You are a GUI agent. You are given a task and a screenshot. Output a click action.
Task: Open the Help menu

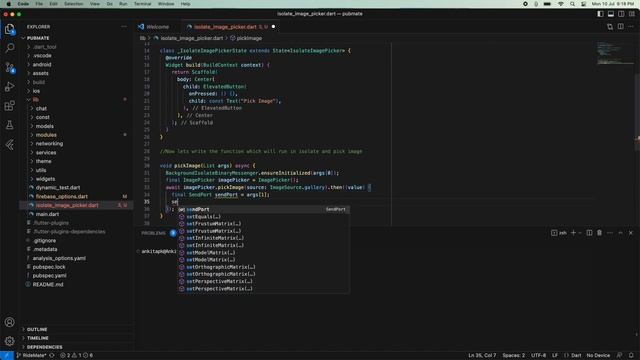click(185, 4)
